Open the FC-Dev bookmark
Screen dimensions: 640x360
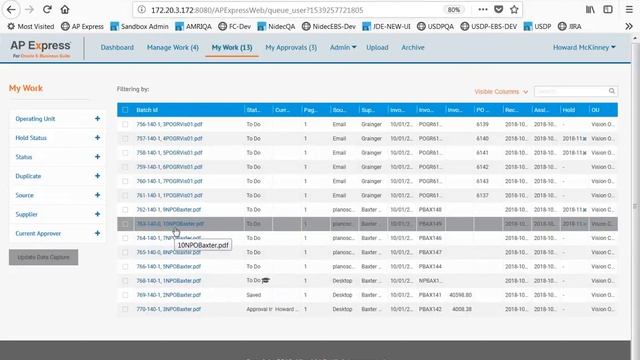pyautogui.click(x=234, y=27)
